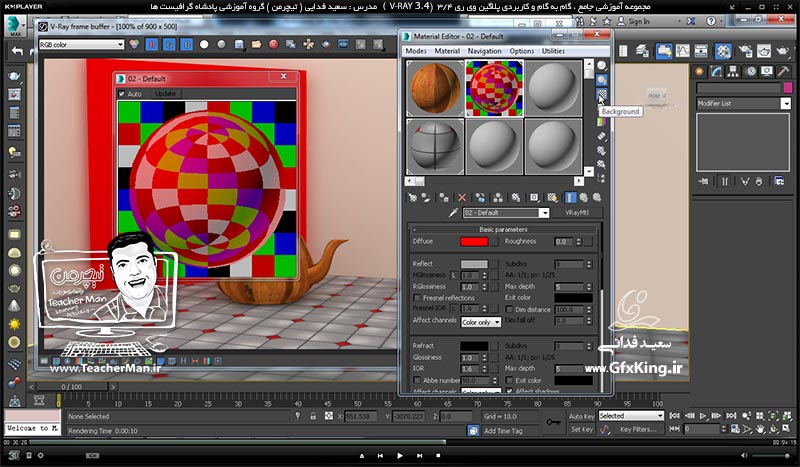
Task: Click the L lock button beside HGlossiness
Action: pyautogui.click(x=453, y=275)
